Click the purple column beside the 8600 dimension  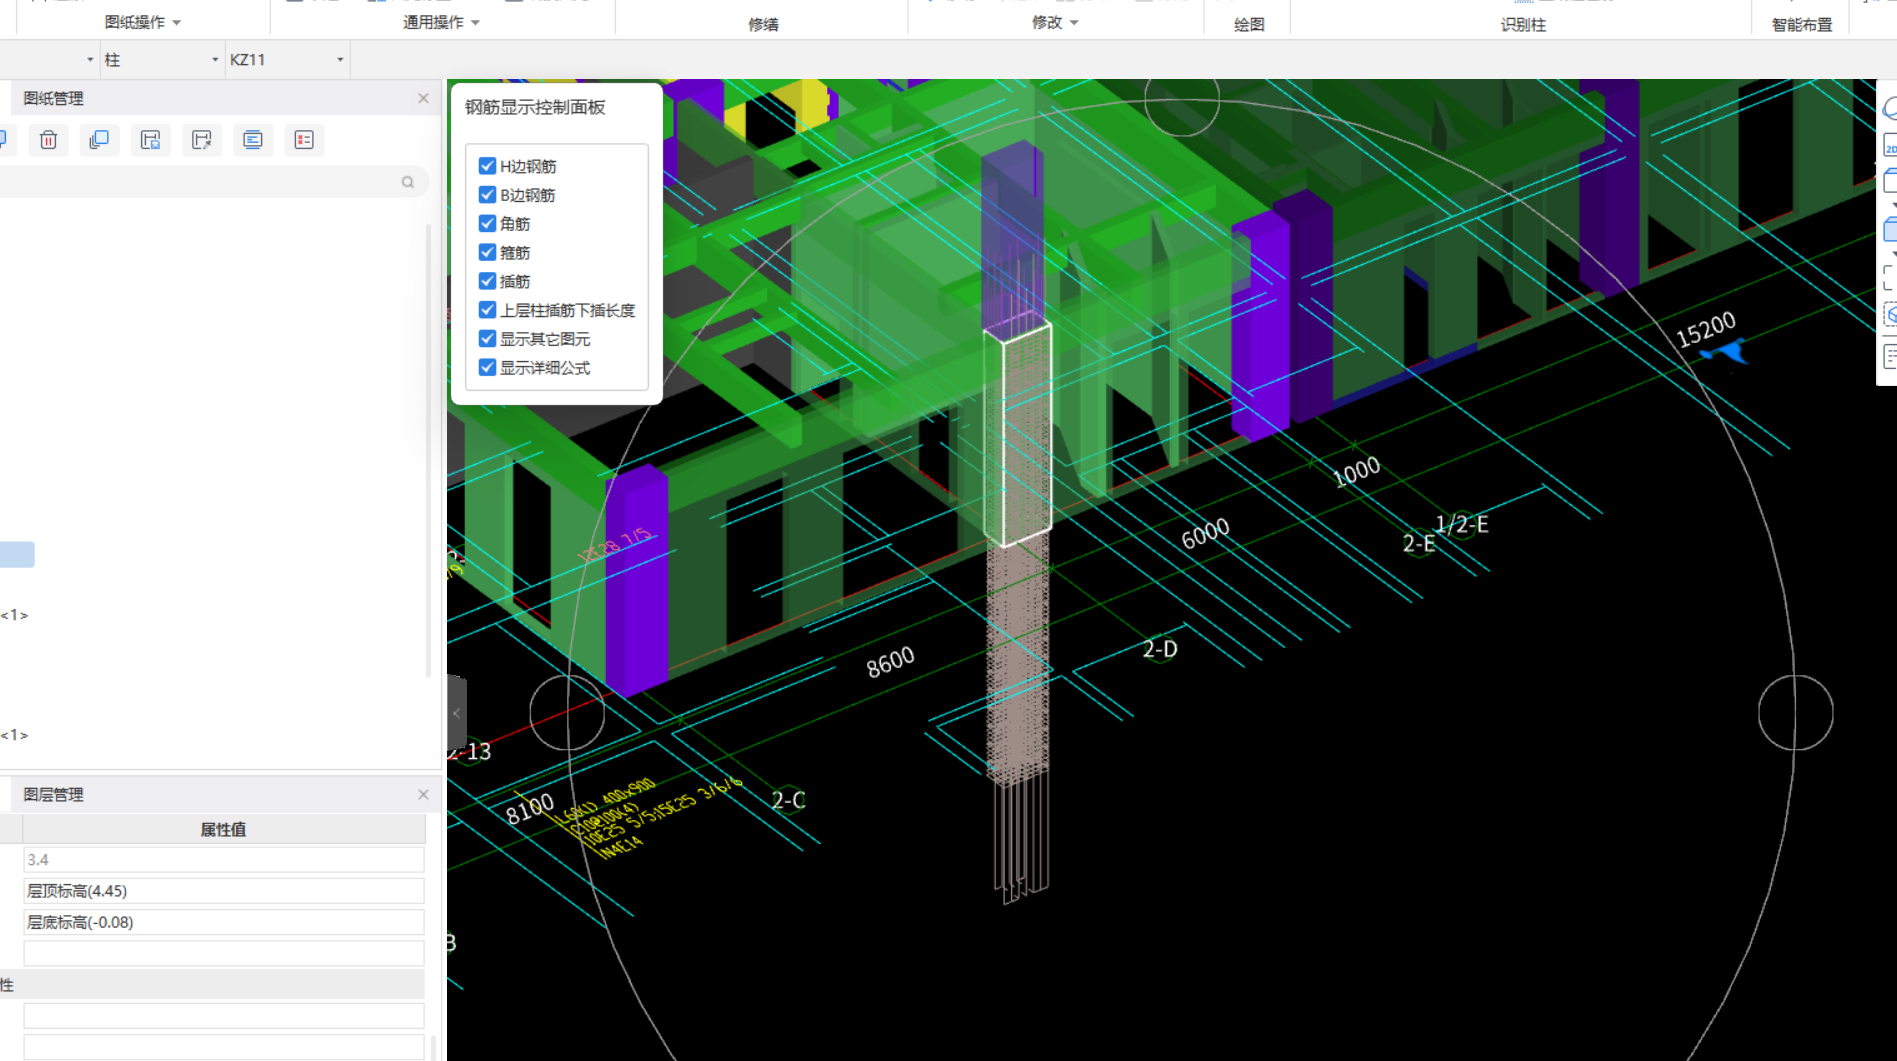pyautogui.click(x=636, y=580)
